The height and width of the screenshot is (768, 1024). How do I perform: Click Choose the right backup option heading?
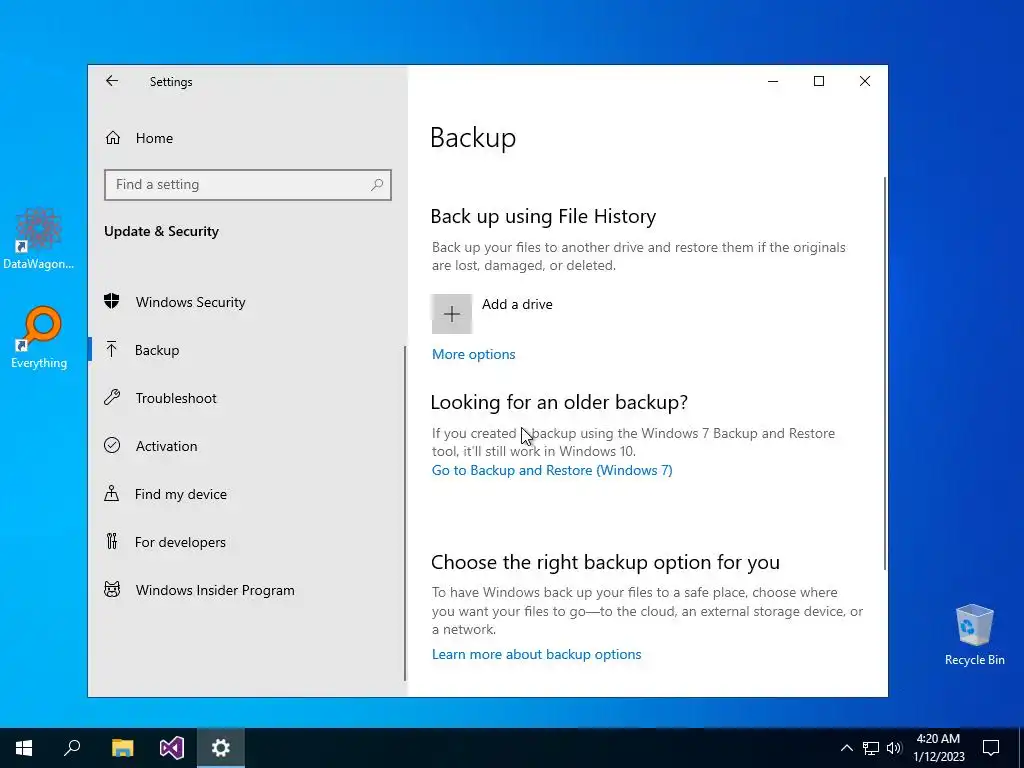pos(605,562)
